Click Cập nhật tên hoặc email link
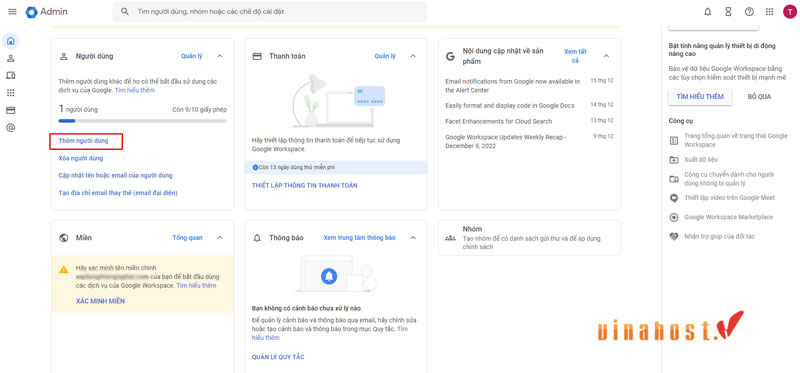 115,176
